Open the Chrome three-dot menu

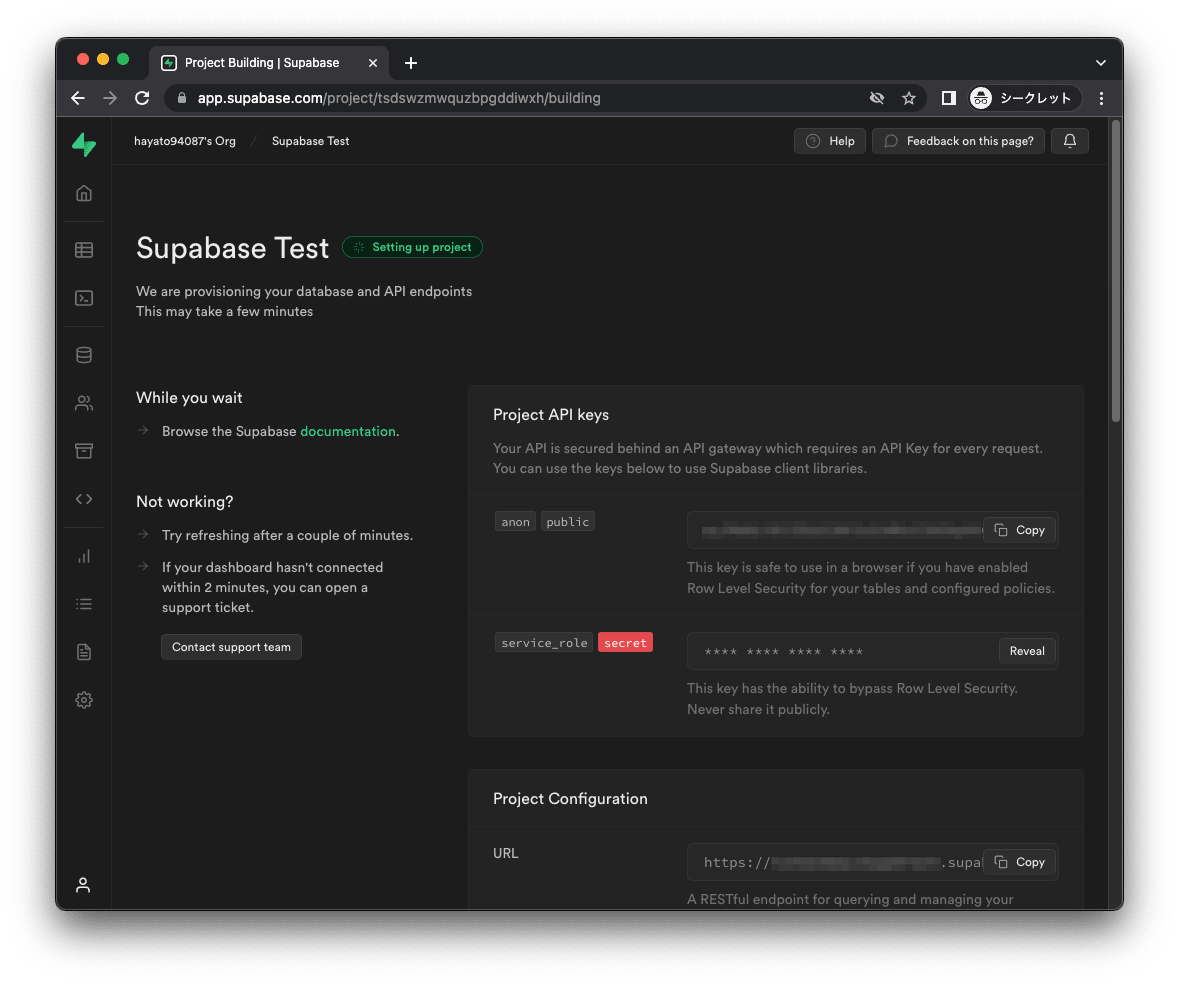[1101, 98]
